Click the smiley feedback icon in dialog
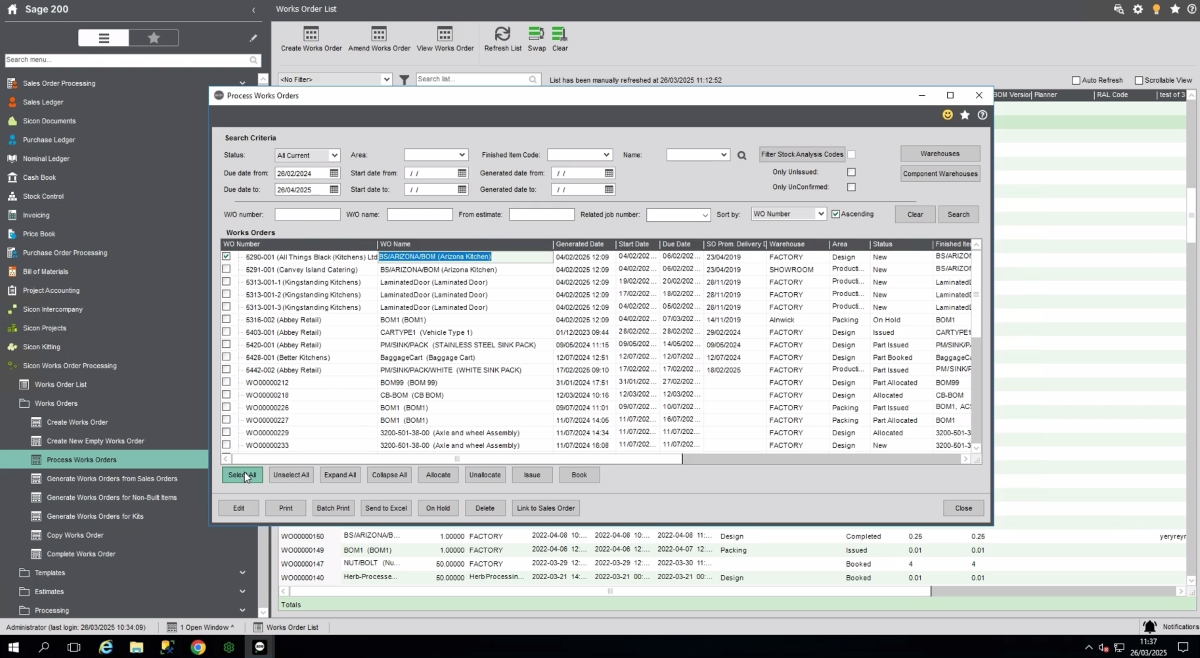The width and height of the screenshot is (1200, 658). pyautogui.click(x=947, y=115)
